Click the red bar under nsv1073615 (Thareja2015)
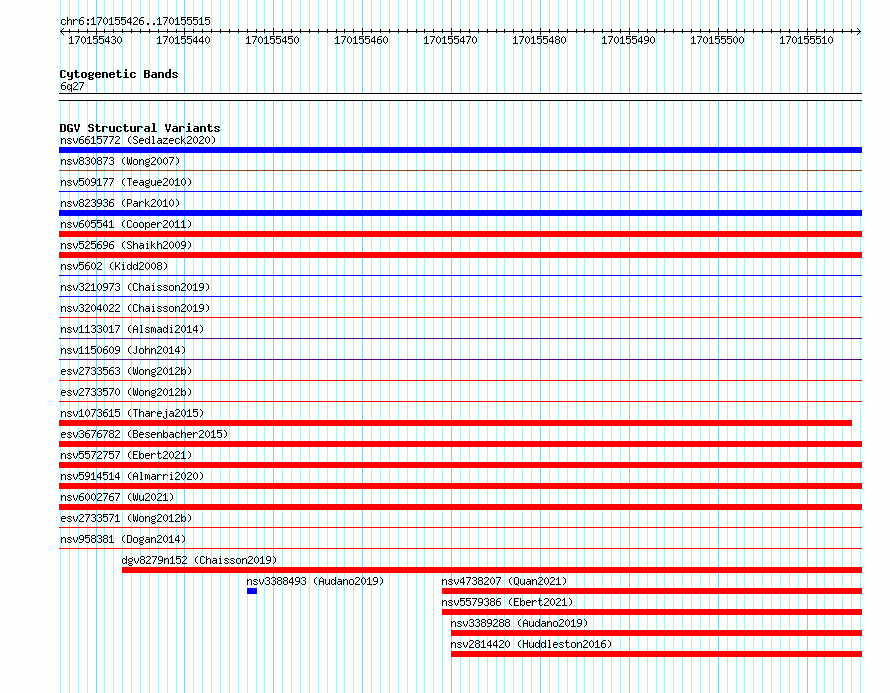This screenshot has width=890, height=693. click(x=455, y=423)
